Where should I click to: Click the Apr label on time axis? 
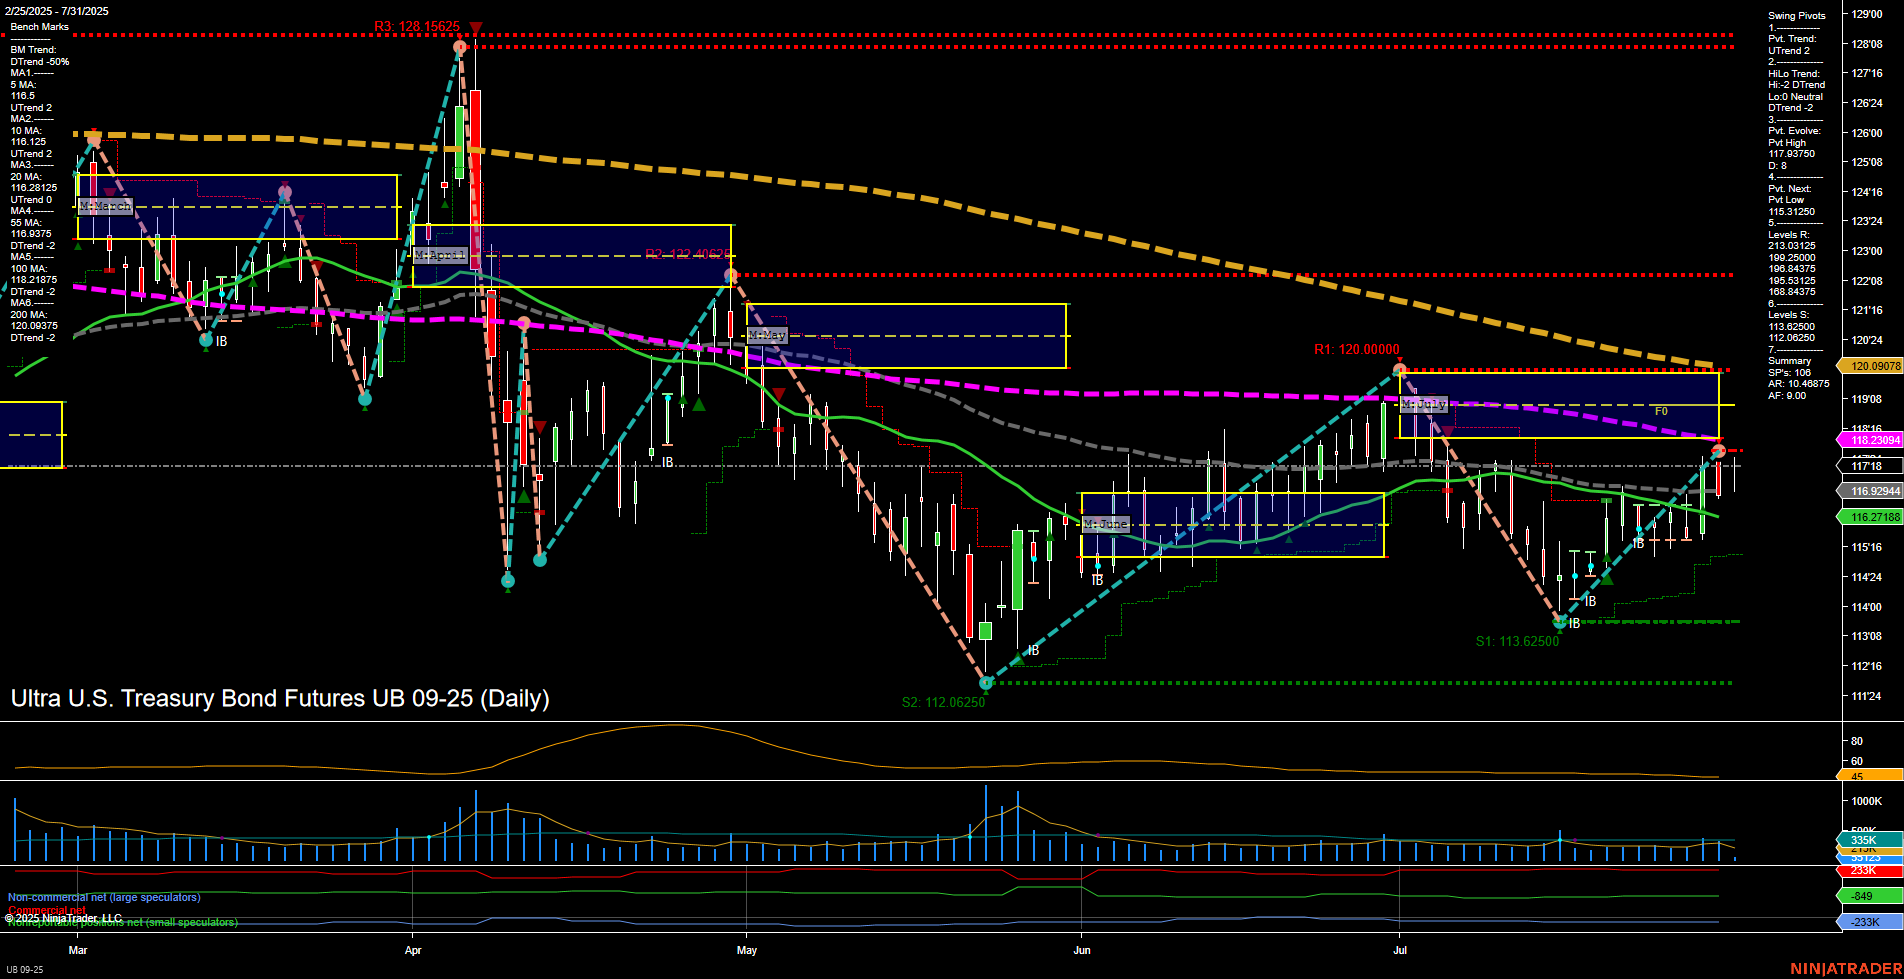413,950
